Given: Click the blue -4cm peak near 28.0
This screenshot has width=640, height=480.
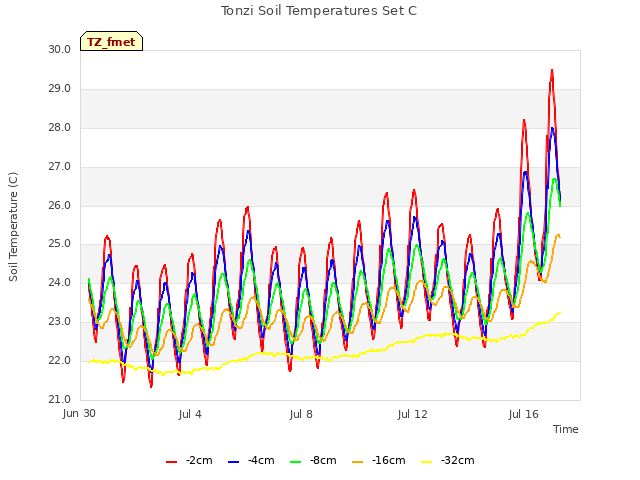Looking at the screenshot, I should tap(552, 129).
